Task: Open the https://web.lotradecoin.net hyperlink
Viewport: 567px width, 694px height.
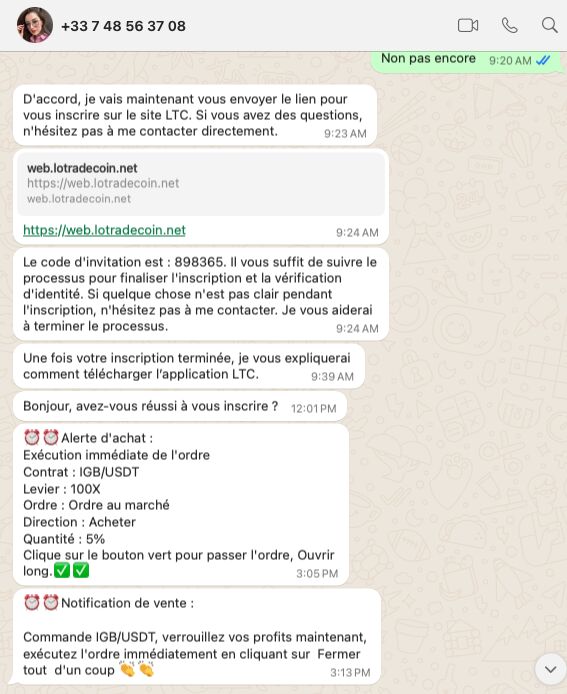Action: coord(104,230)
